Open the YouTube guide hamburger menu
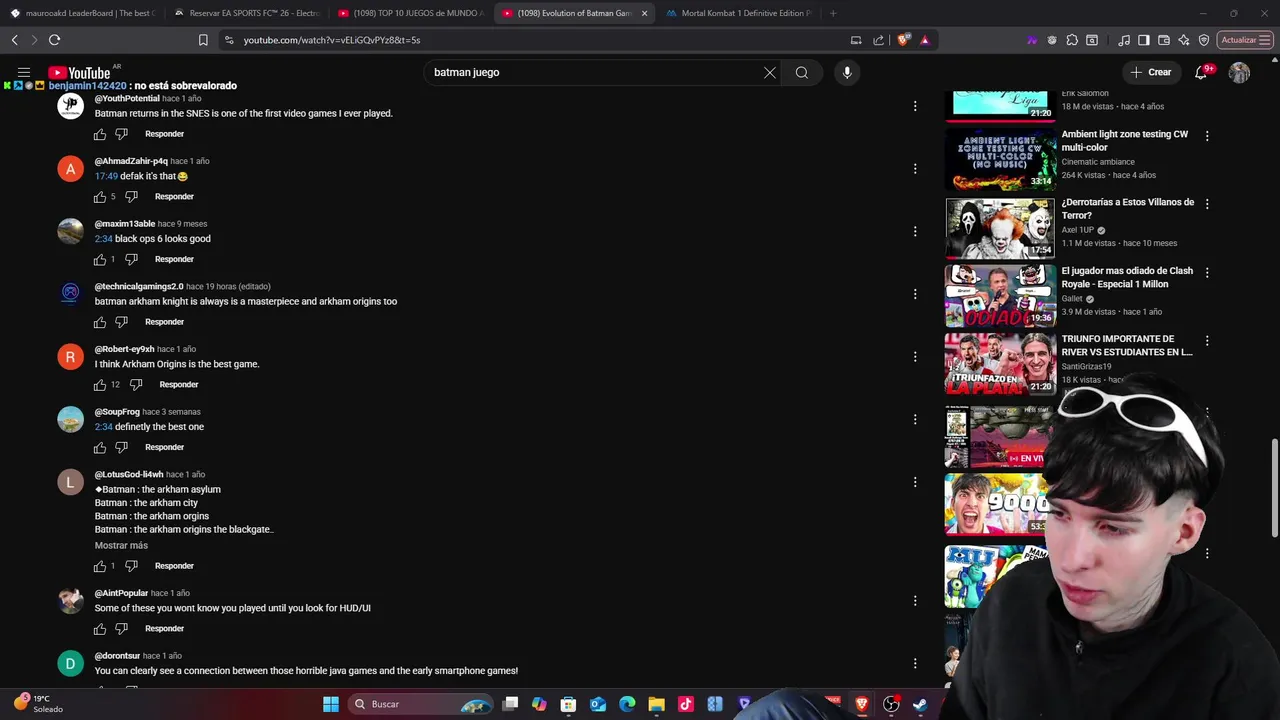 [x=23, y=72]
